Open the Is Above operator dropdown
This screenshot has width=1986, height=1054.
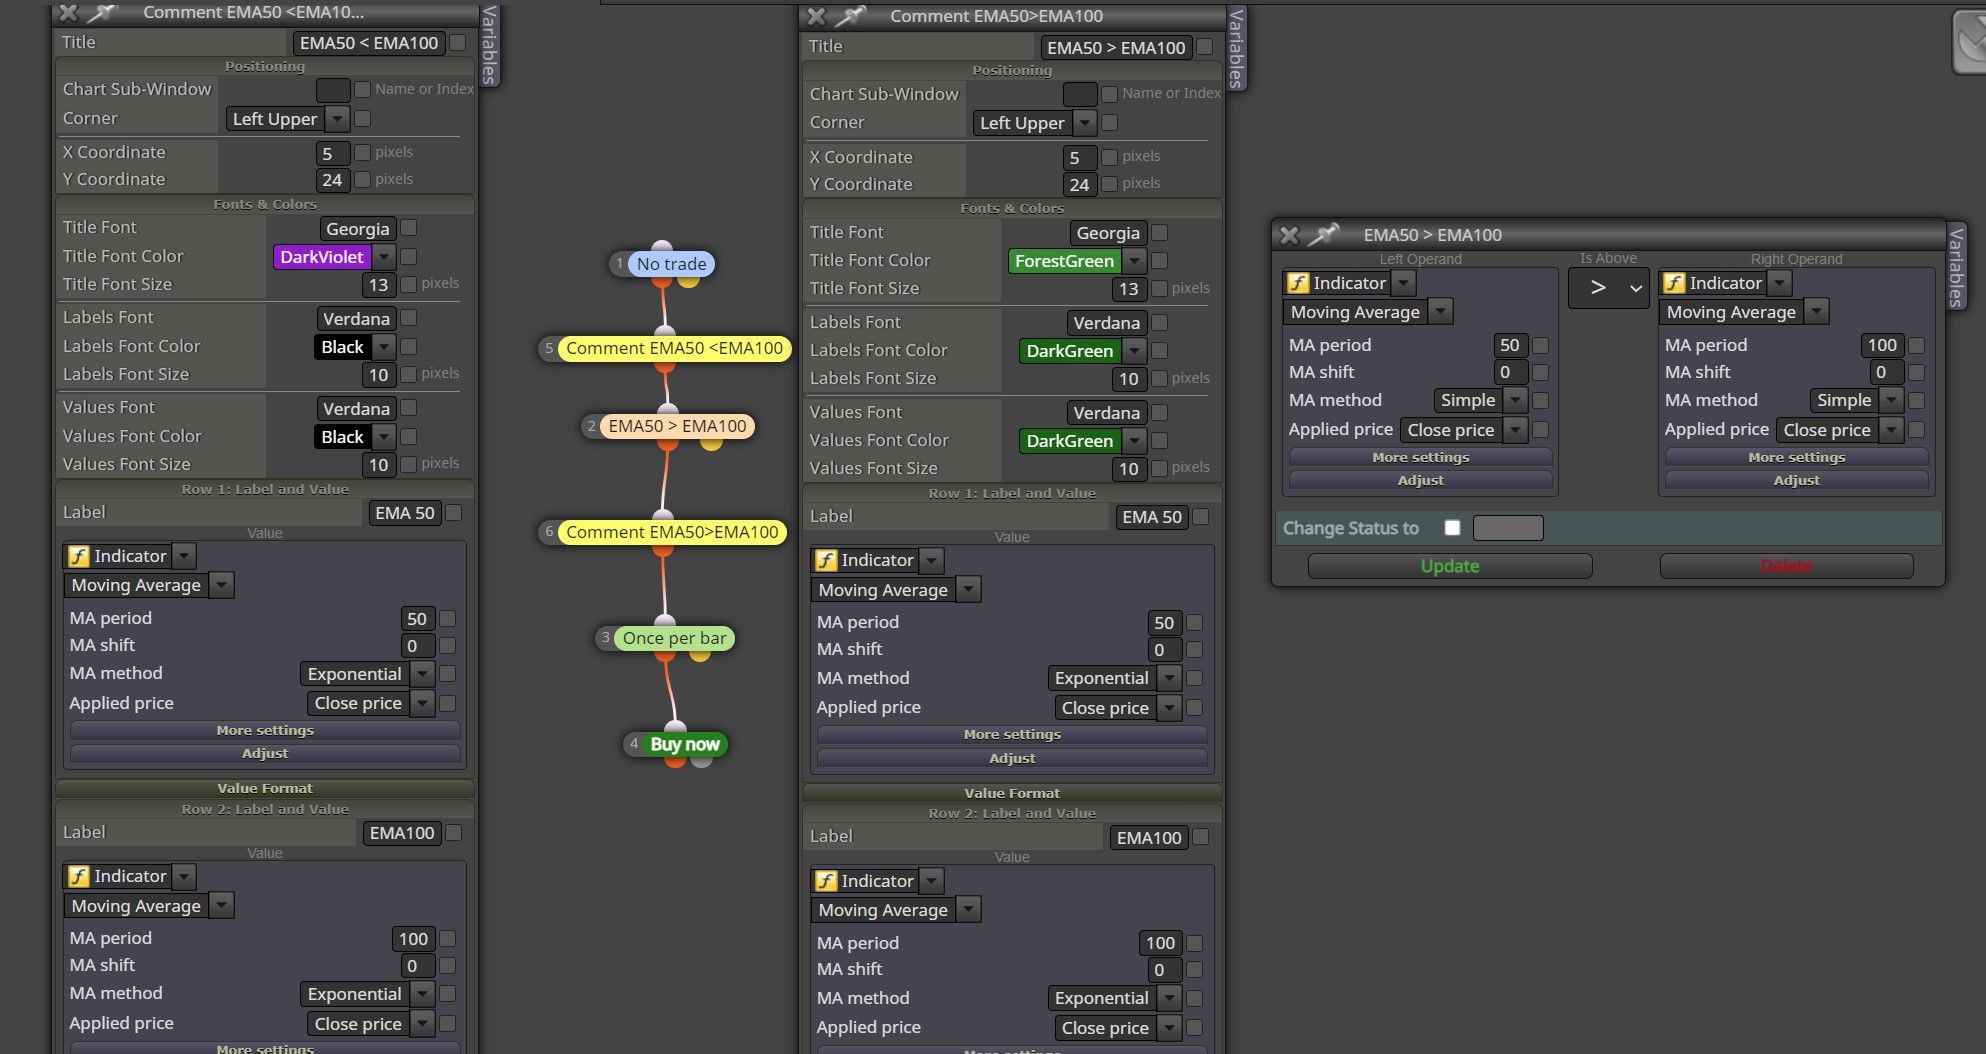1608,288
